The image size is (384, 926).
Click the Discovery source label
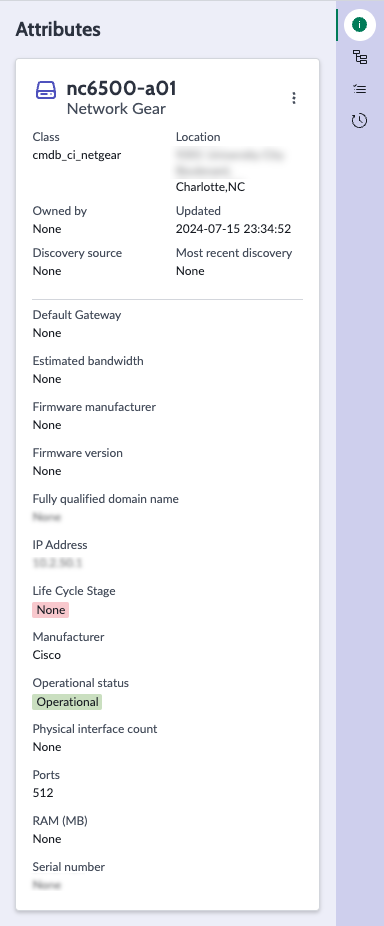click(77, 253)
